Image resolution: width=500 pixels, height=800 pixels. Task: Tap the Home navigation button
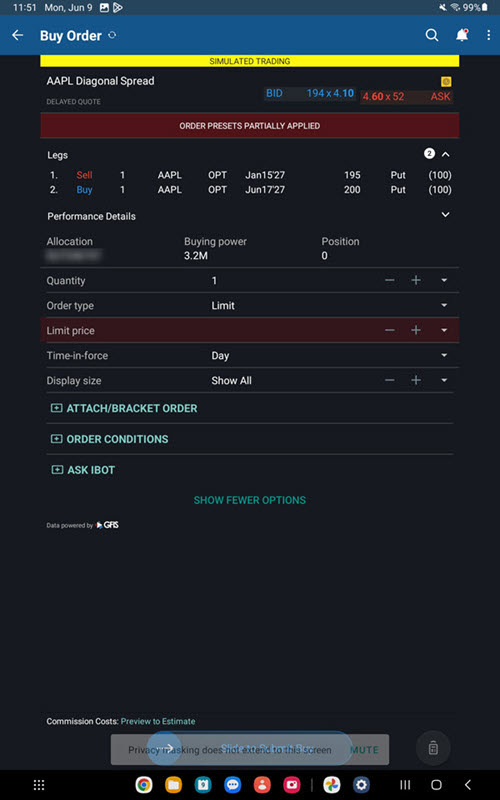436,785
